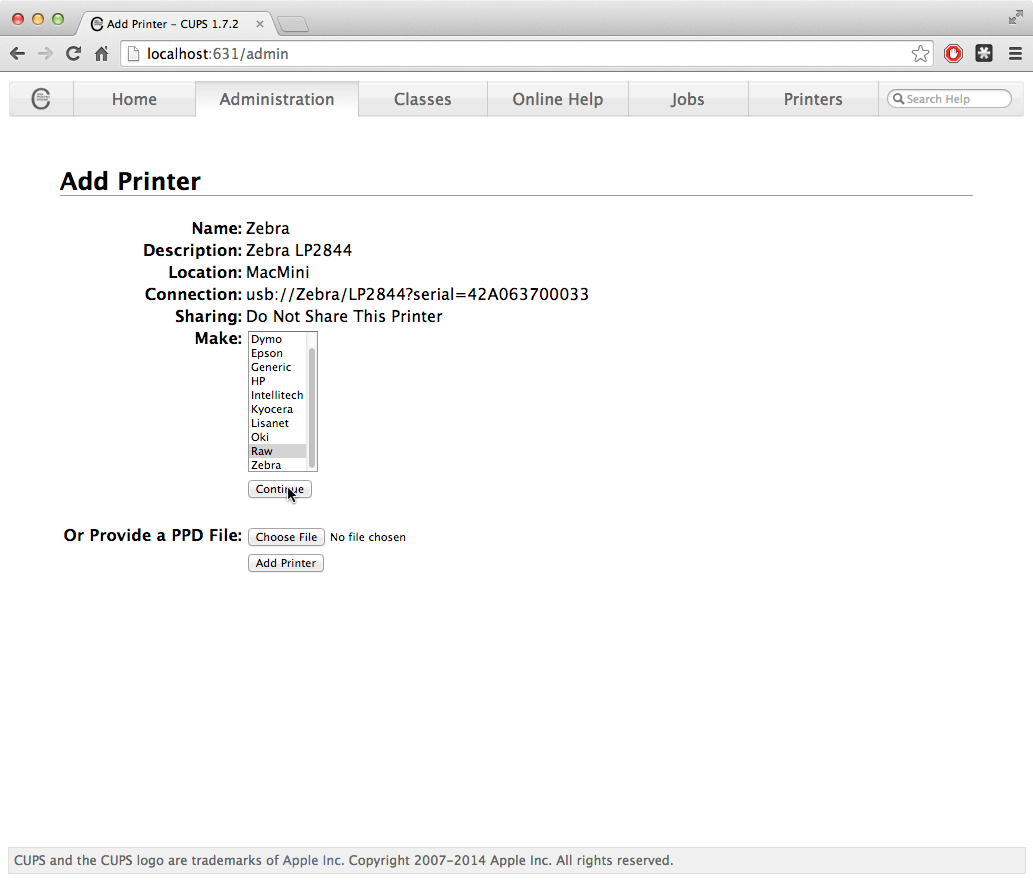The image size is (1033, 882).
Task: Minimize the browser window with yellow button
Action: [38, 19]
